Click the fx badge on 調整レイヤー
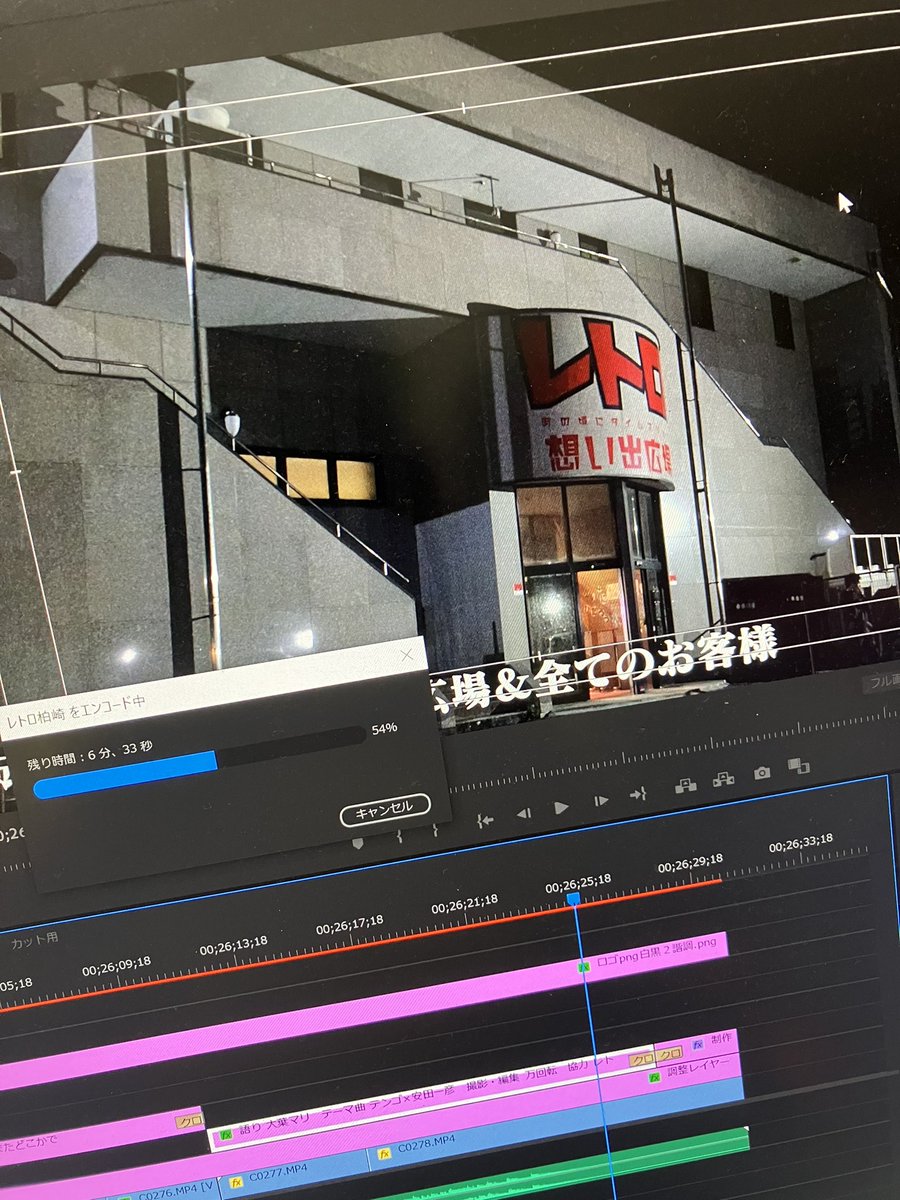This screenshot has height=1200, width=900. [x=654, y=1078]
